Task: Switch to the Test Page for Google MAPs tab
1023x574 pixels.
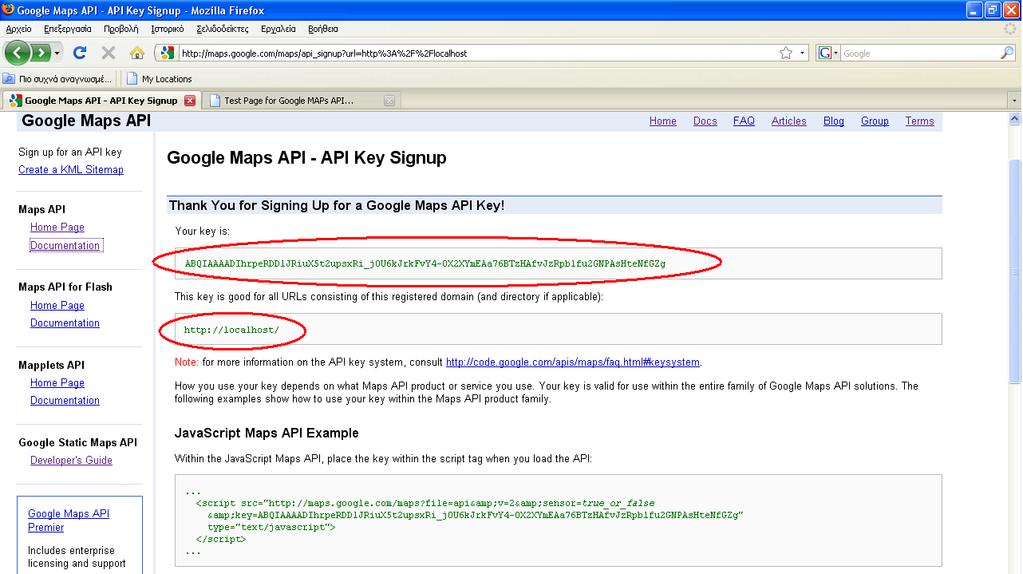Action: (289, 100)
